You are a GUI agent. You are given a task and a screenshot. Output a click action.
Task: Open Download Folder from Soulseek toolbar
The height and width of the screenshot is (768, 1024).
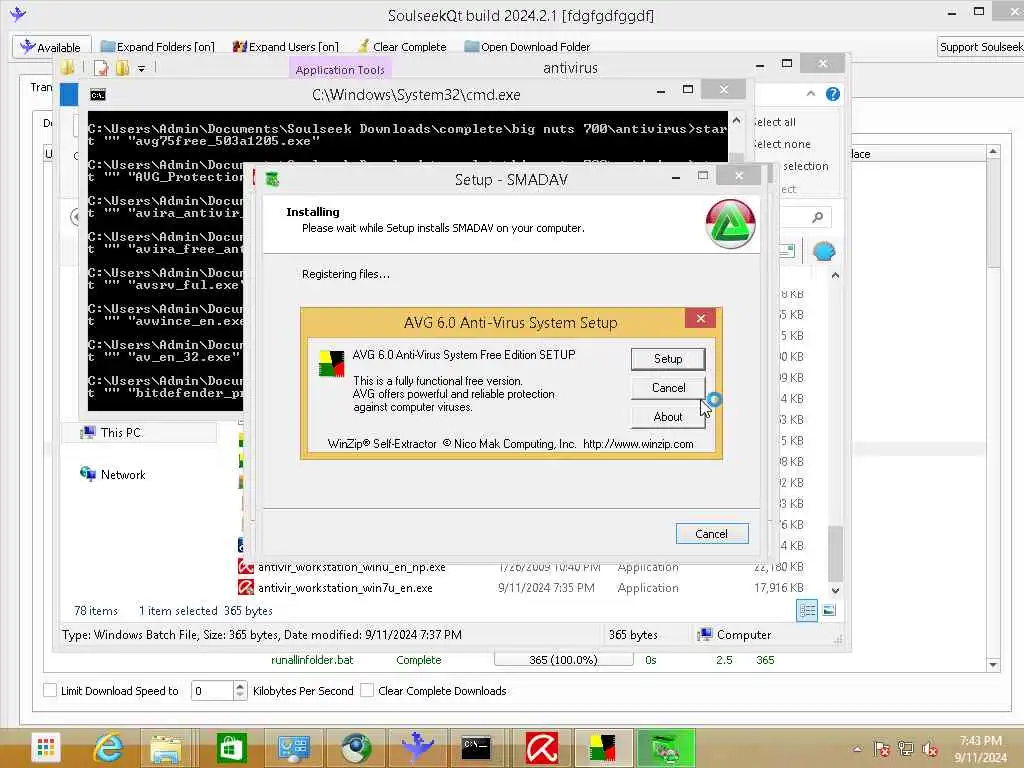(527, 47)
